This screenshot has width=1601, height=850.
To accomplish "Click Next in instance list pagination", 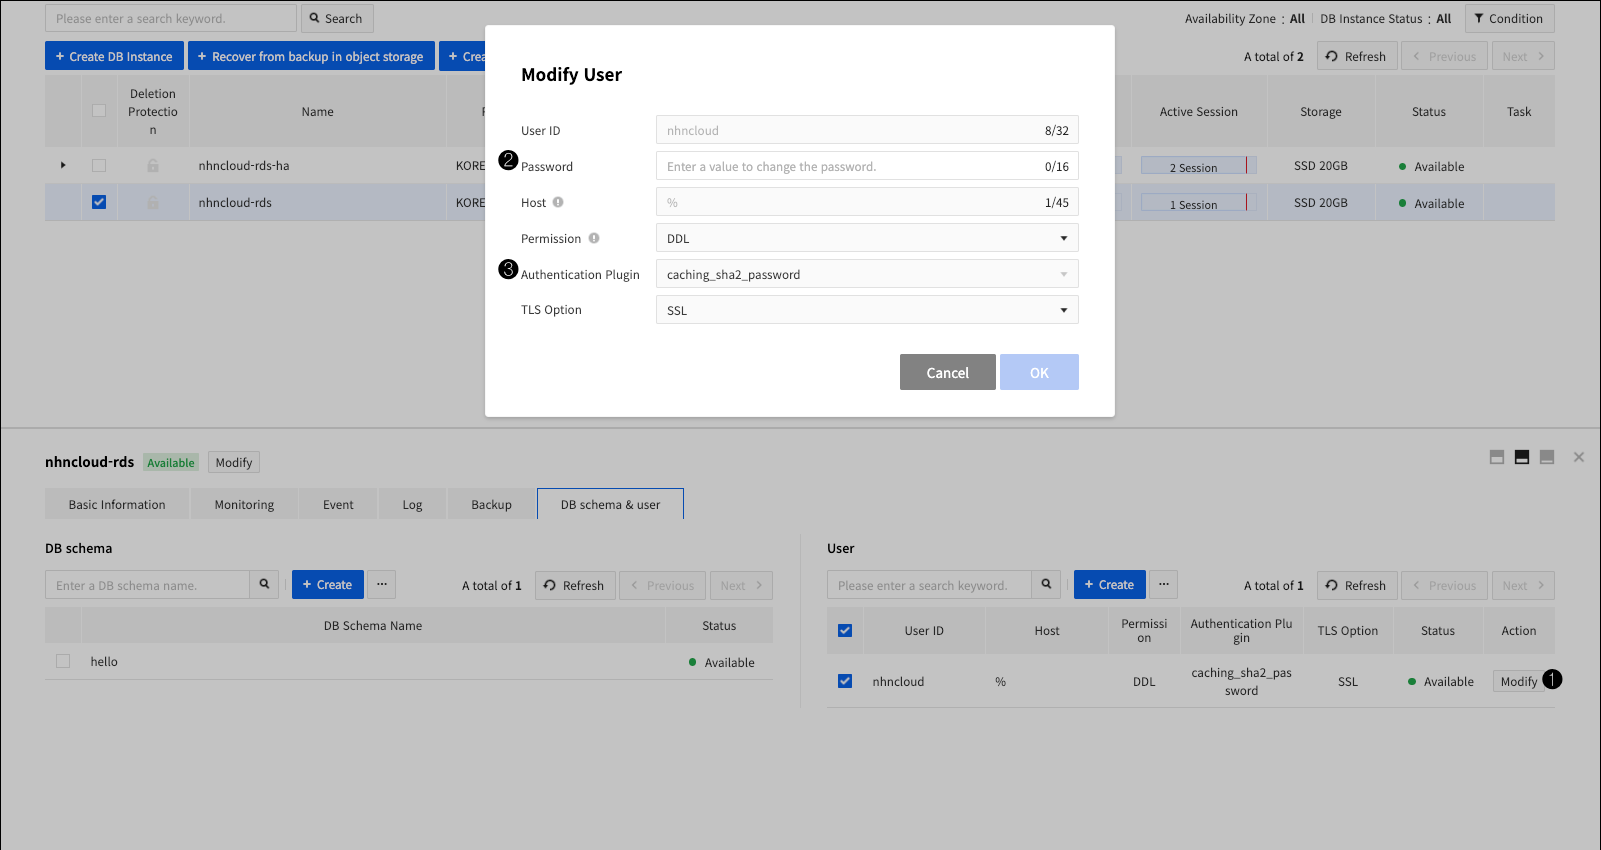I will tap(1523, 56).
